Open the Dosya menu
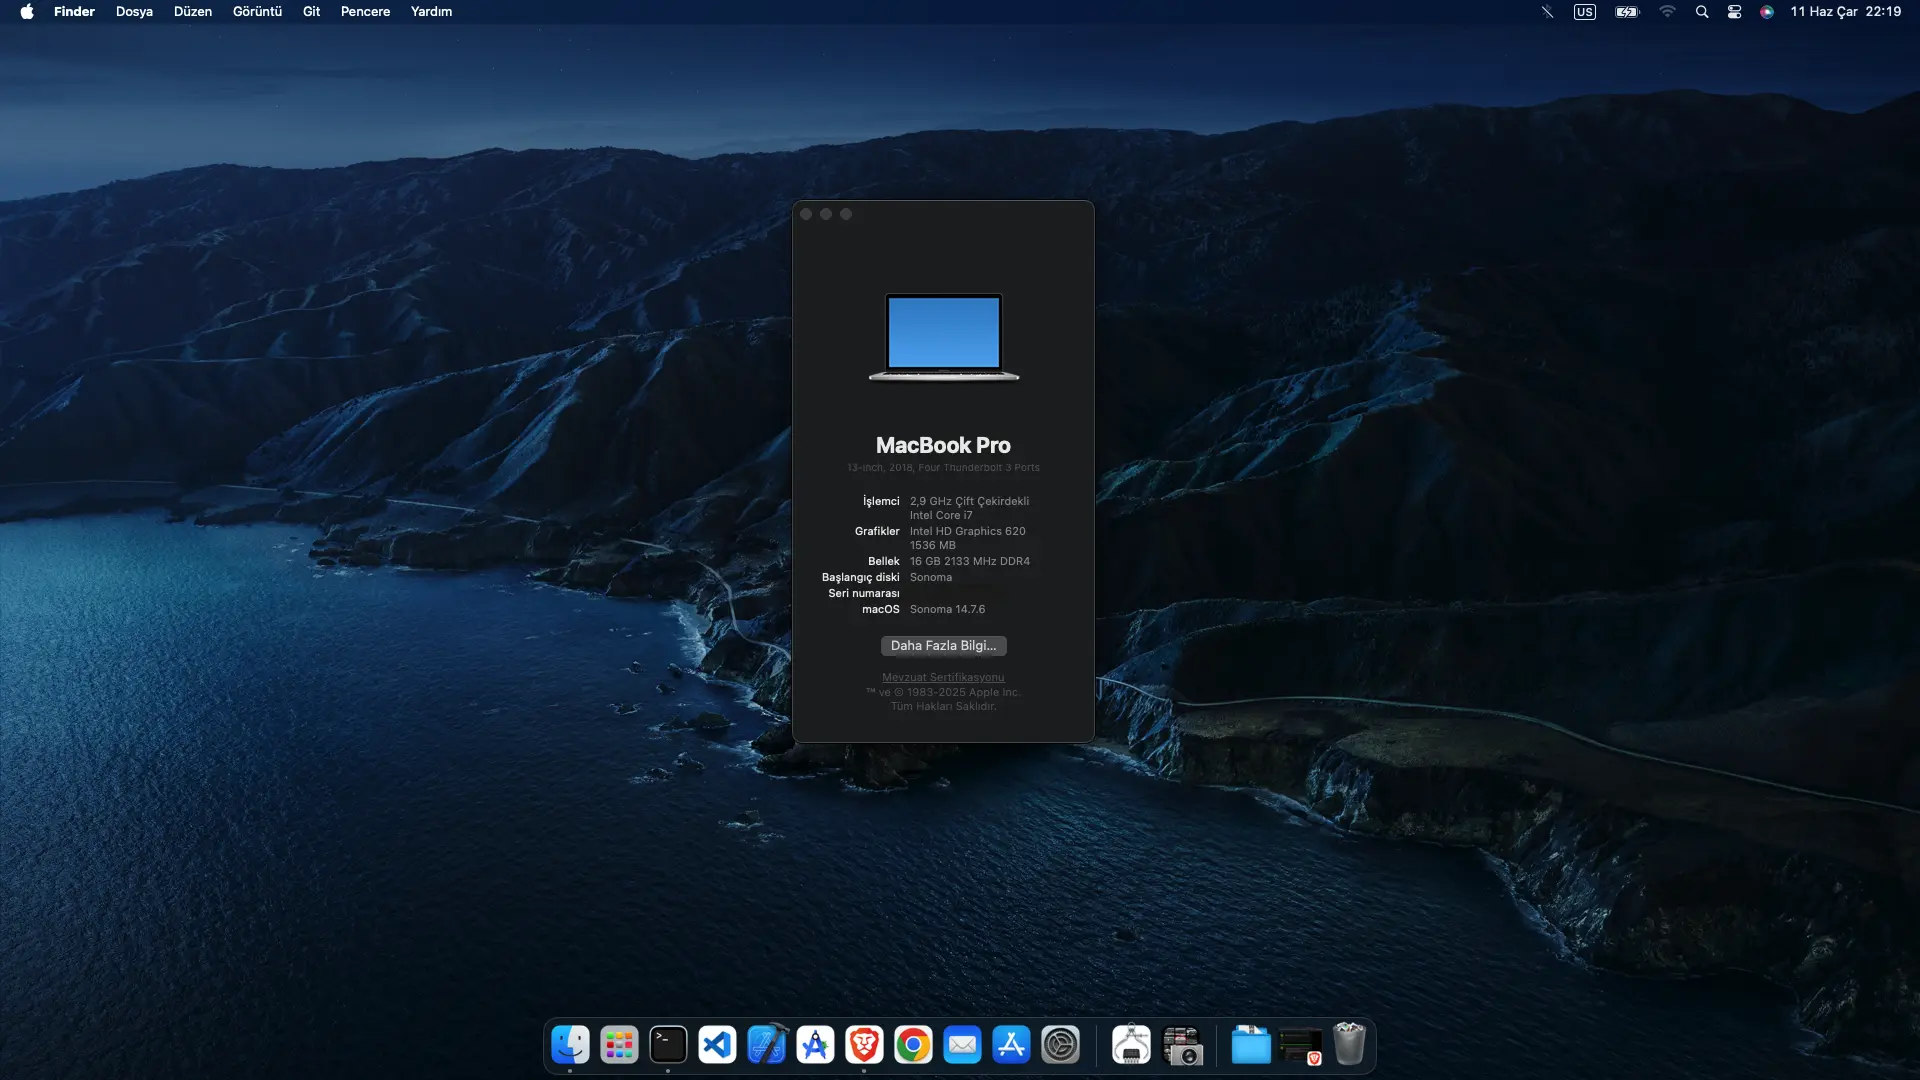 click(134, 12)
